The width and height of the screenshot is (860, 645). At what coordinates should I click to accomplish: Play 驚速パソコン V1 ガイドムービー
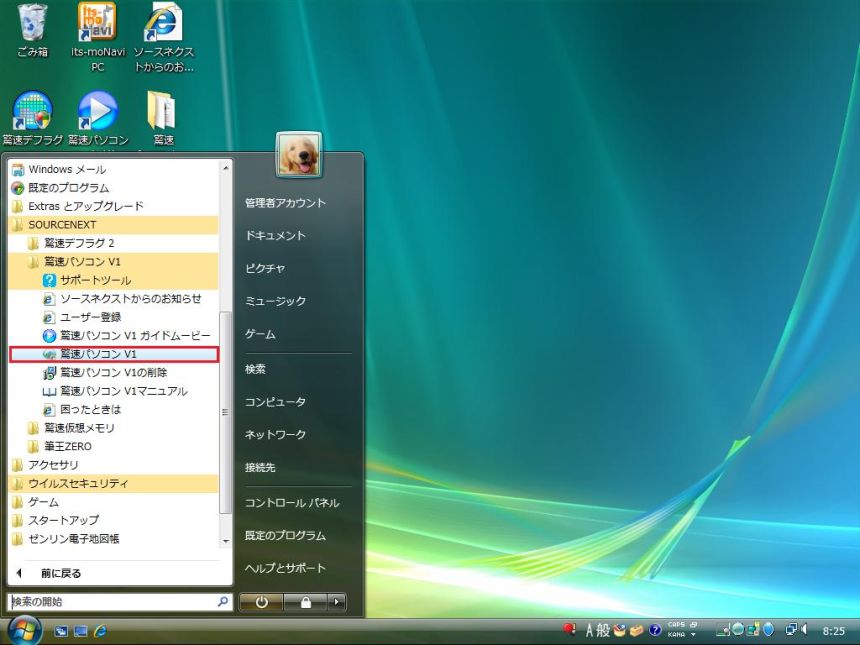point(114,336)
